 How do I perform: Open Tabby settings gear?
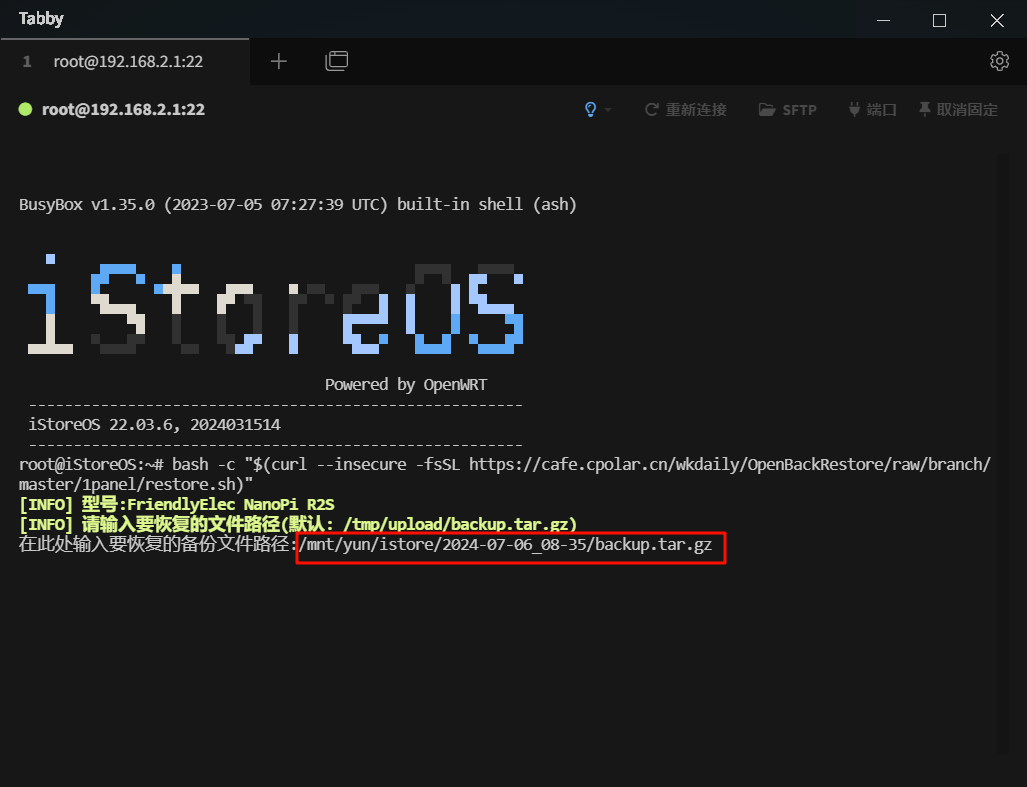pyautogui.click(x=999, y=61)
